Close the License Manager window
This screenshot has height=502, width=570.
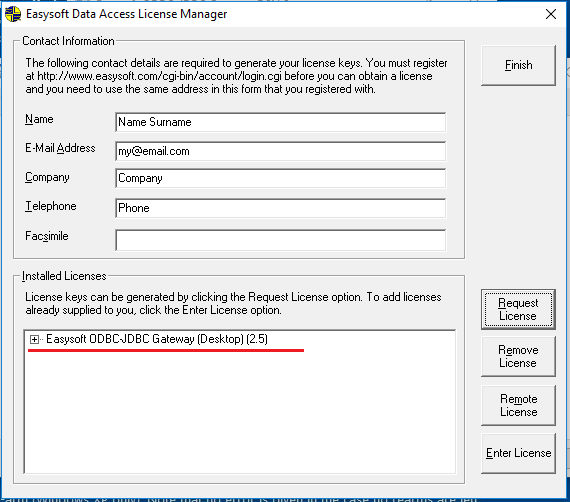(551, 14)
